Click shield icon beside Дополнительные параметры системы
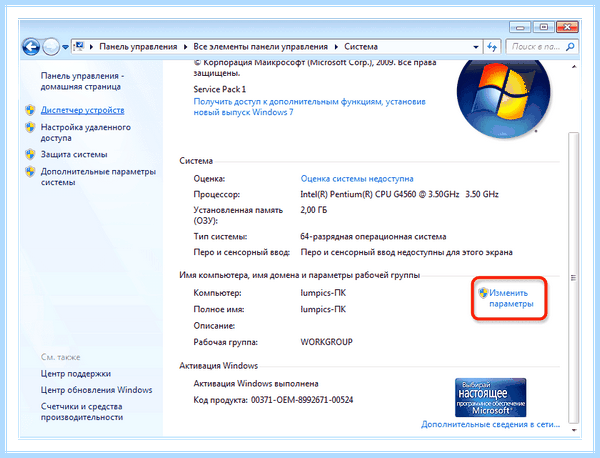This screenshot has height=458, width=600. click(x=30, y=172)
